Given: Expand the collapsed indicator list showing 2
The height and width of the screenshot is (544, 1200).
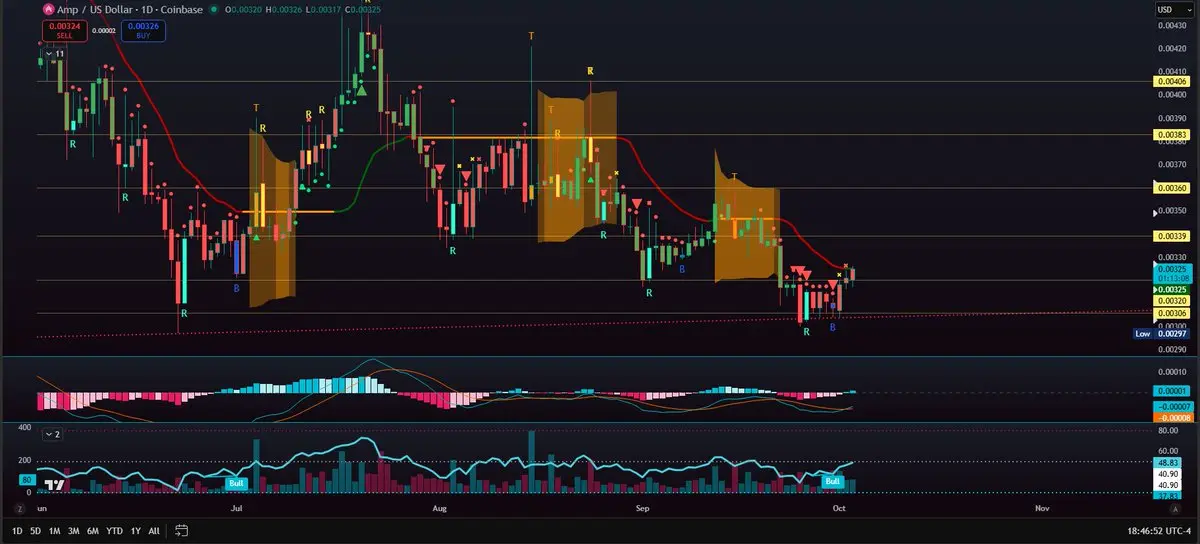Looking at the screenshot, I should pyautogui.click(x=53, y=434).
